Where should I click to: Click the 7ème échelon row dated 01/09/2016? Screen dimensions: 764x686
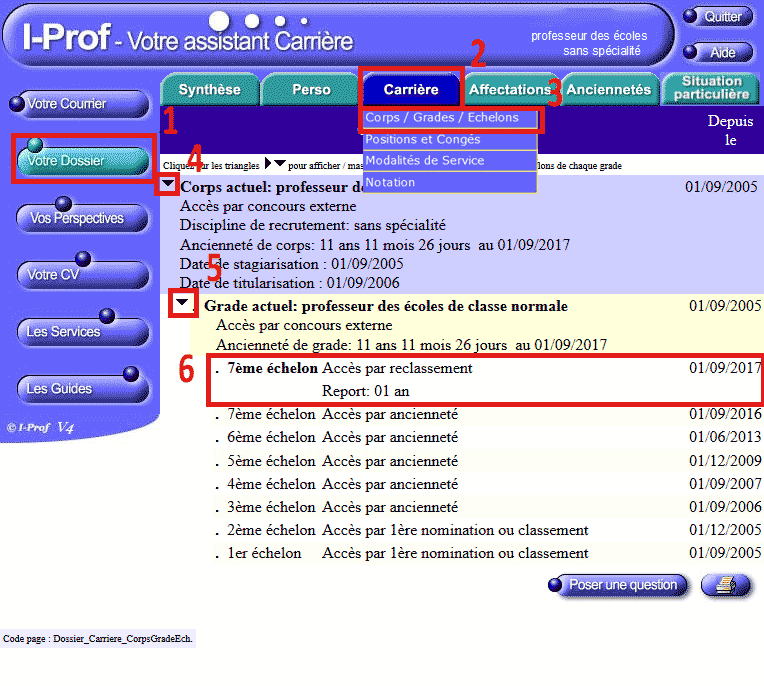pyautogui.click(x=487, y=415)
